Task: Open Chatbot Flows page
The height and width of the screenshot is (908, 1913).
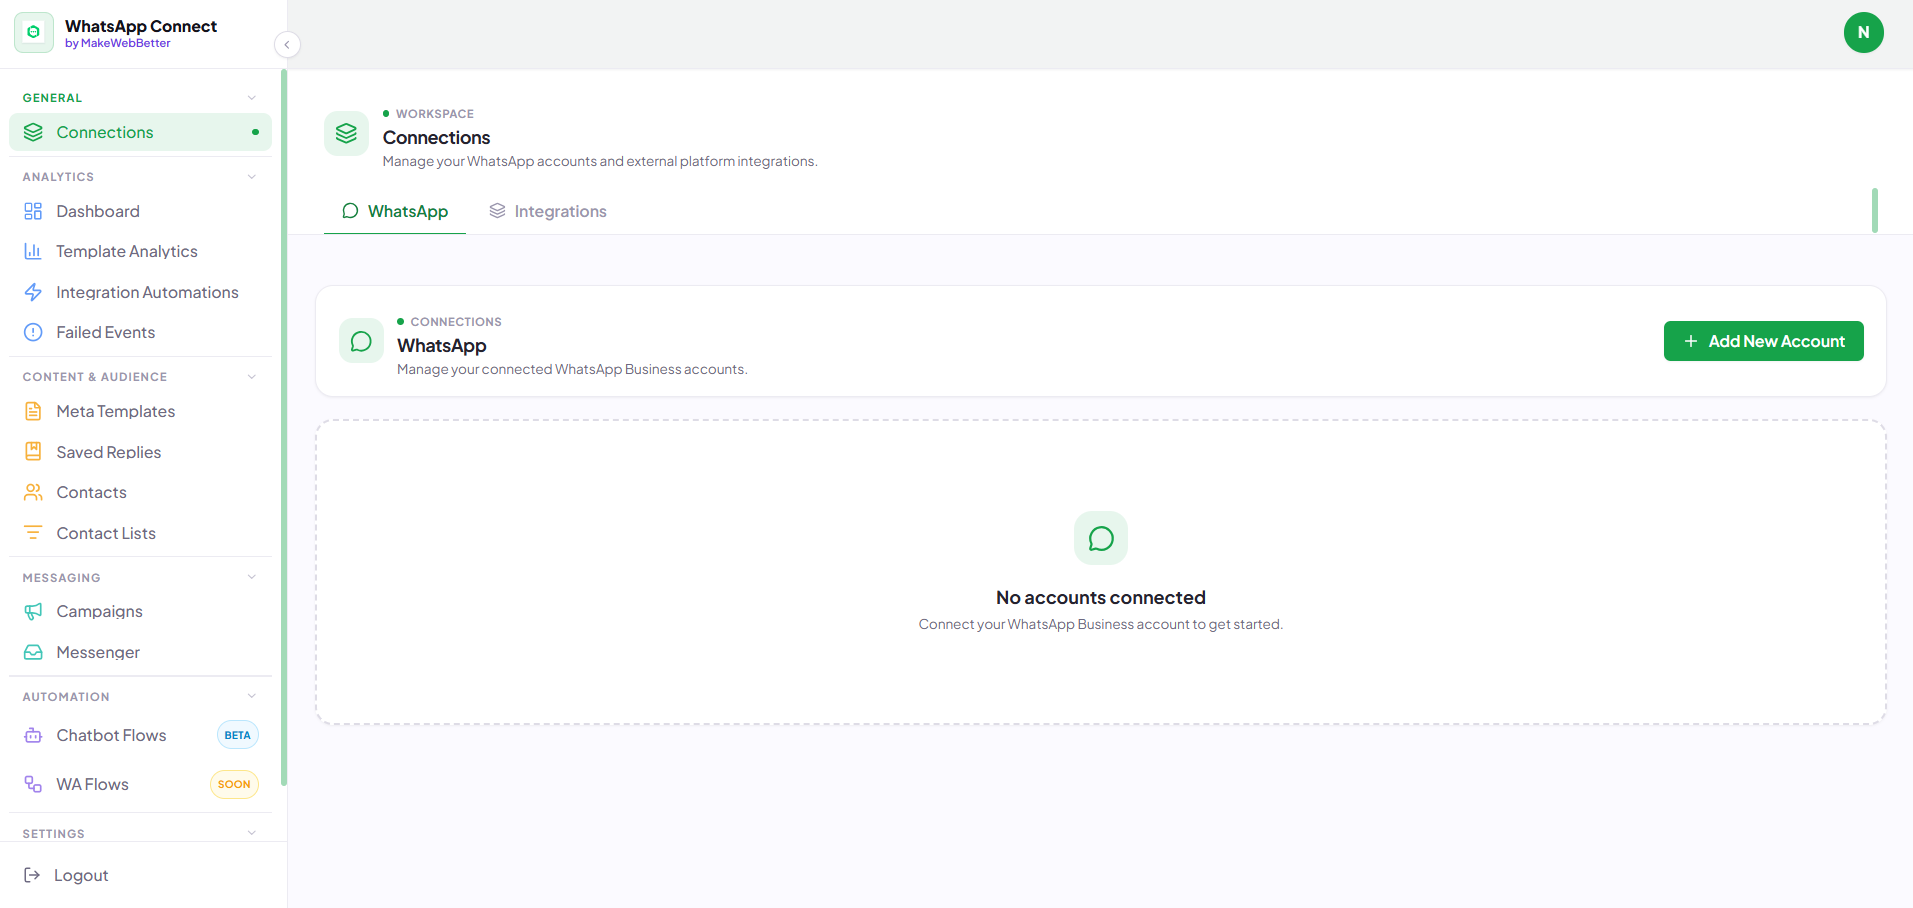Action: coord(140,735)
